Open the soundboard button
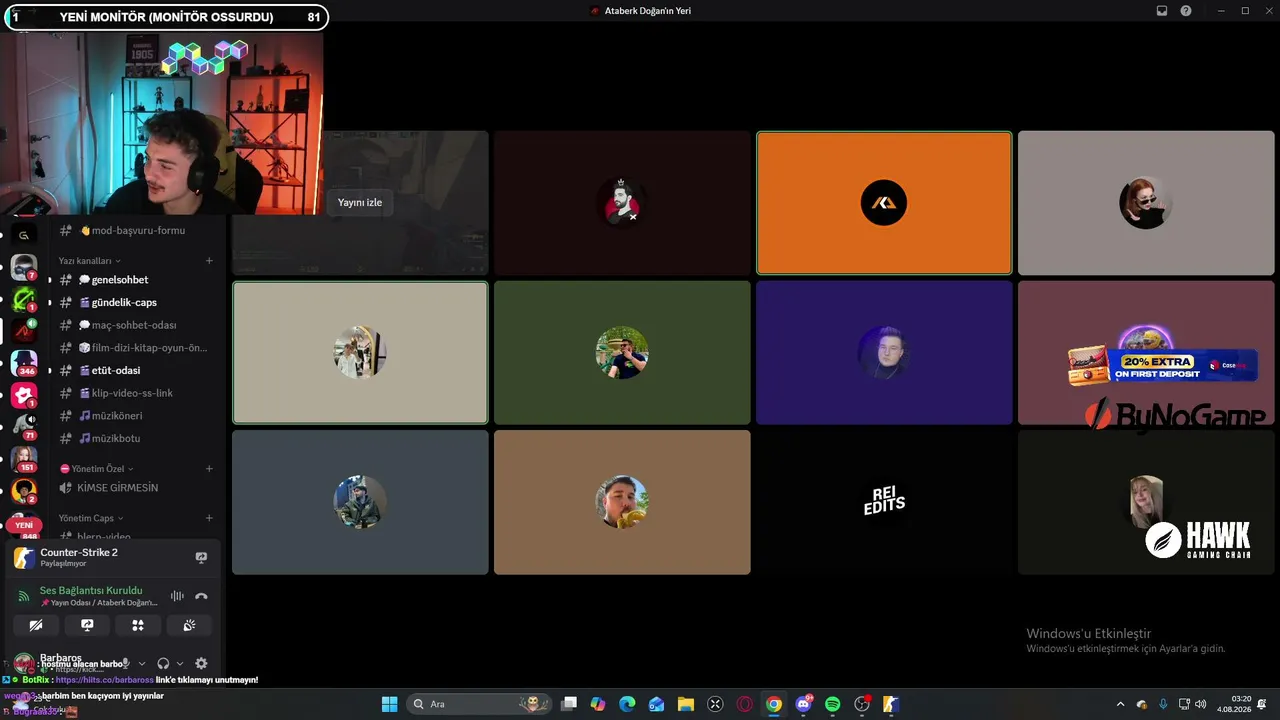Screen dimensions: 1280x720 pos(189,625)
